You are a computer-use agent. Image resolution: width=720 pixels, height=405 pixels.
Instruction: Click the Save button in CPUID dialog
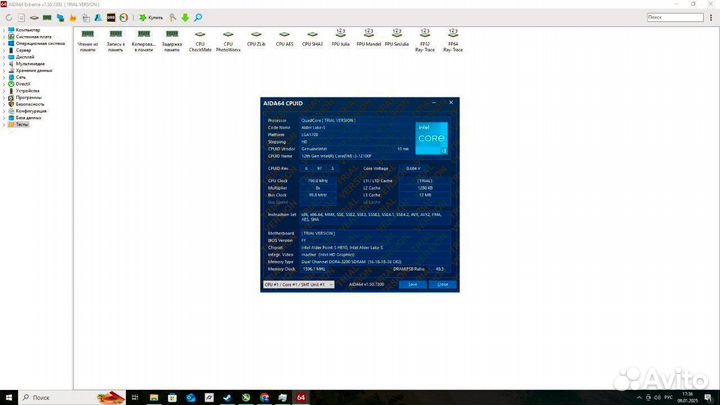coord(412,285)
